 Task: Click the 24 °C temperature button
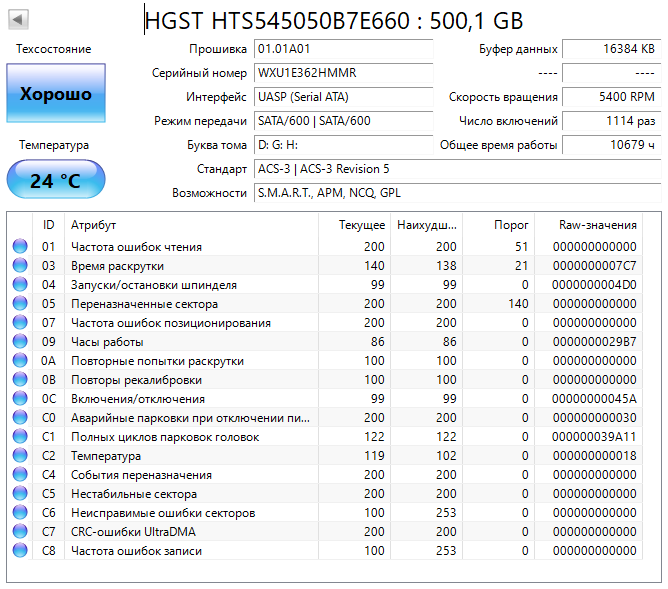pos(56,179)
